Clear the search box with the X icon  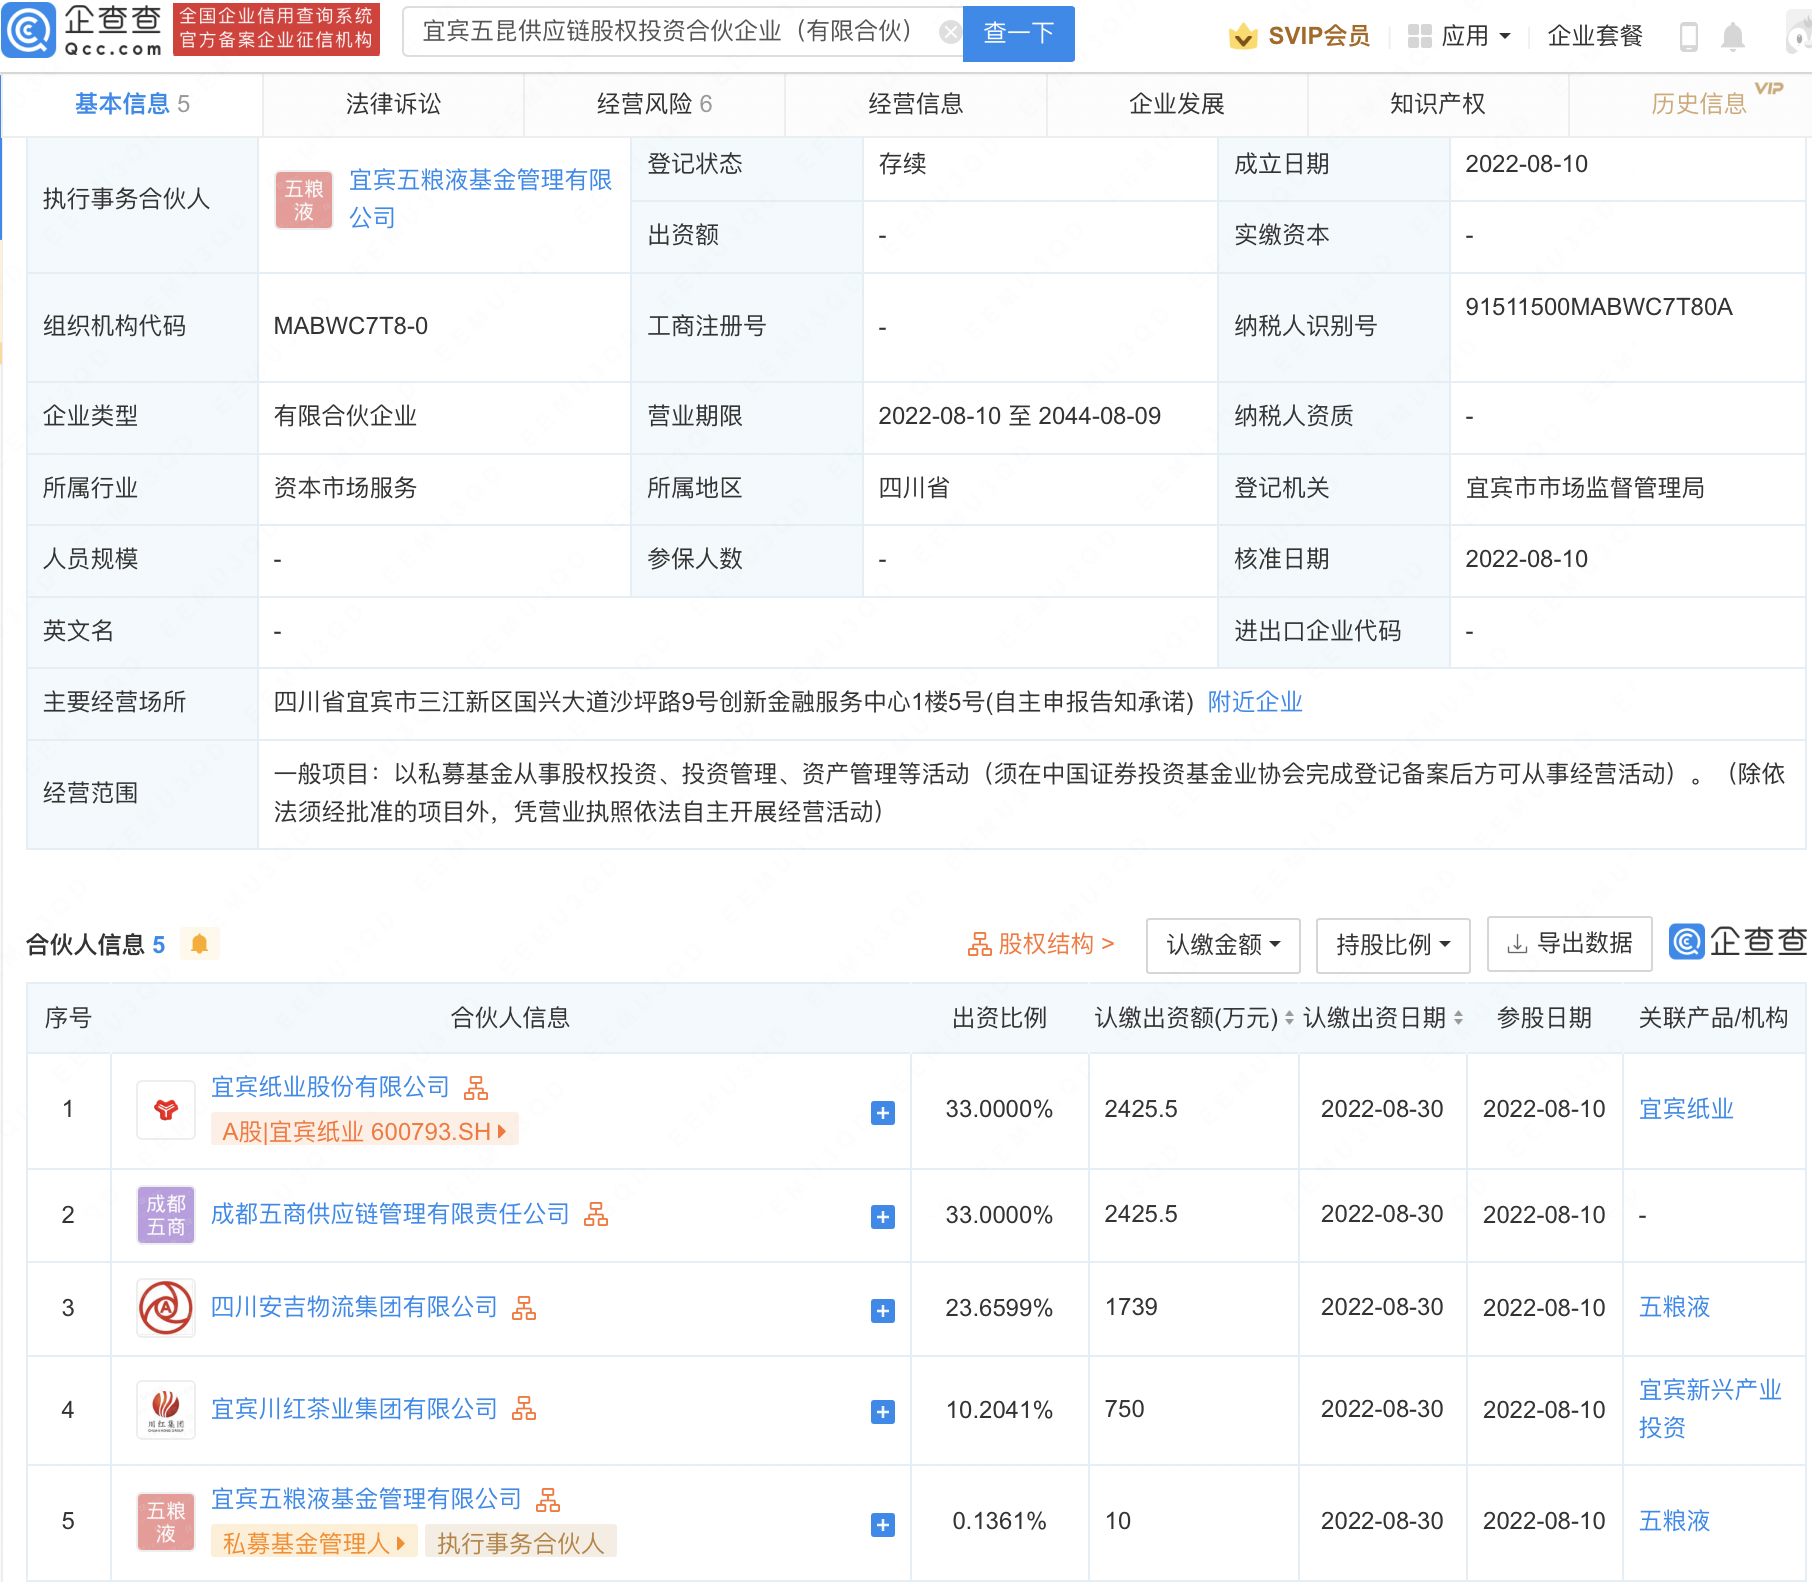tap(951, 32)
